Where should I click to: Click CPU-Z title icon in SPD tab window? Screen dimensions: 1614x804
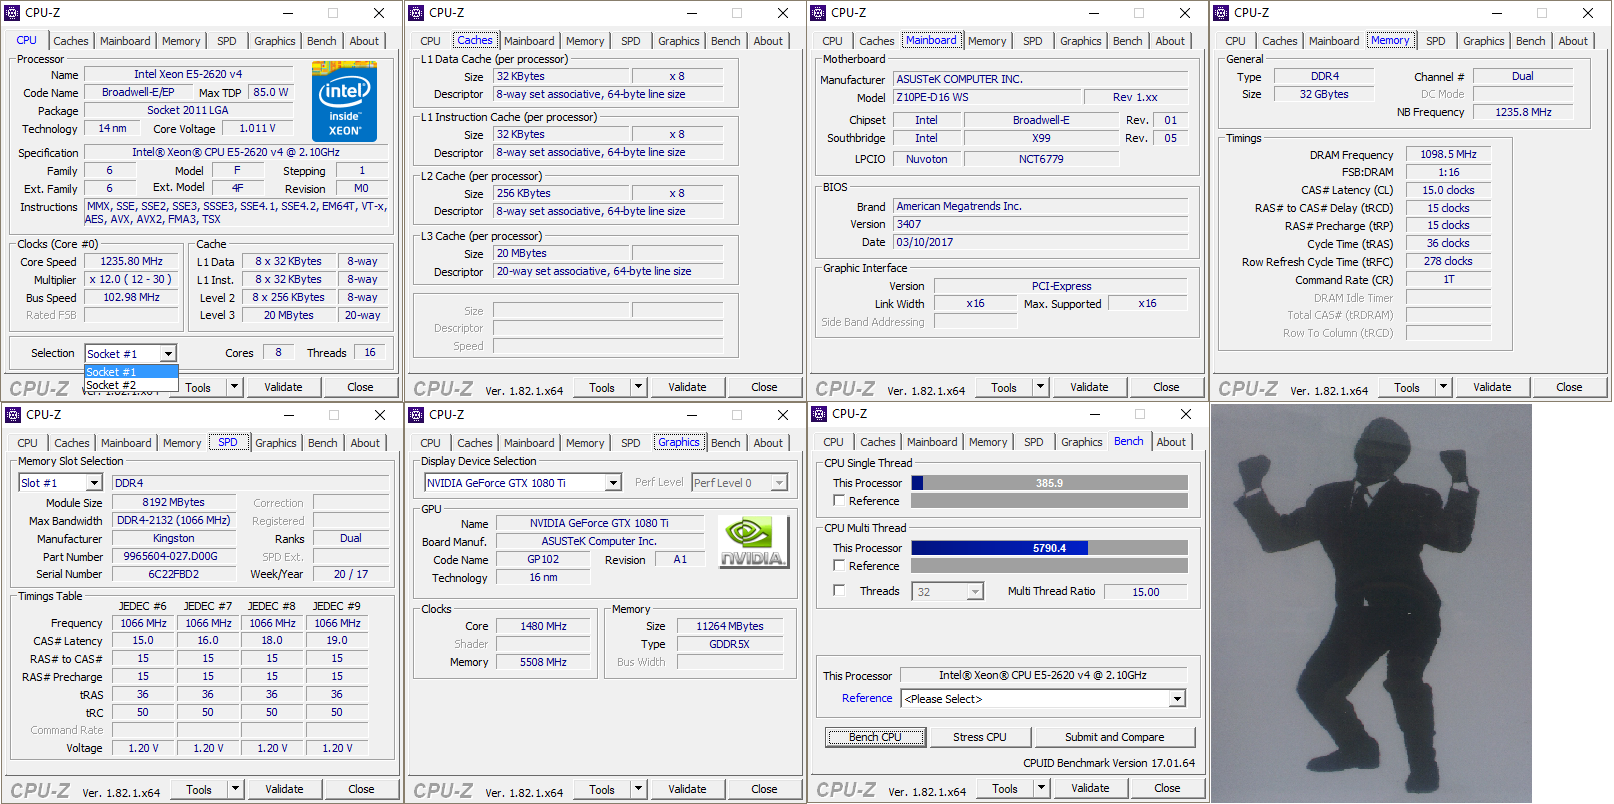(13, 415)
